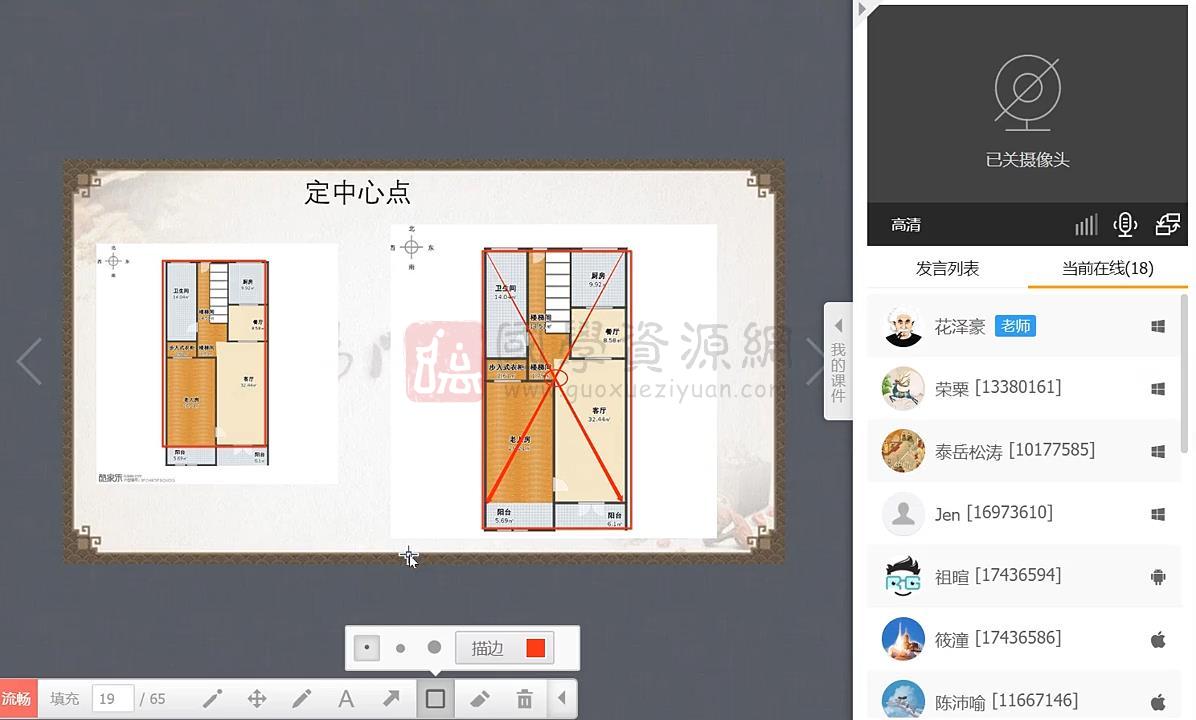The image size is (1196, 720).
Task: Toggle the microphone icon
Action: [1125, 225]
